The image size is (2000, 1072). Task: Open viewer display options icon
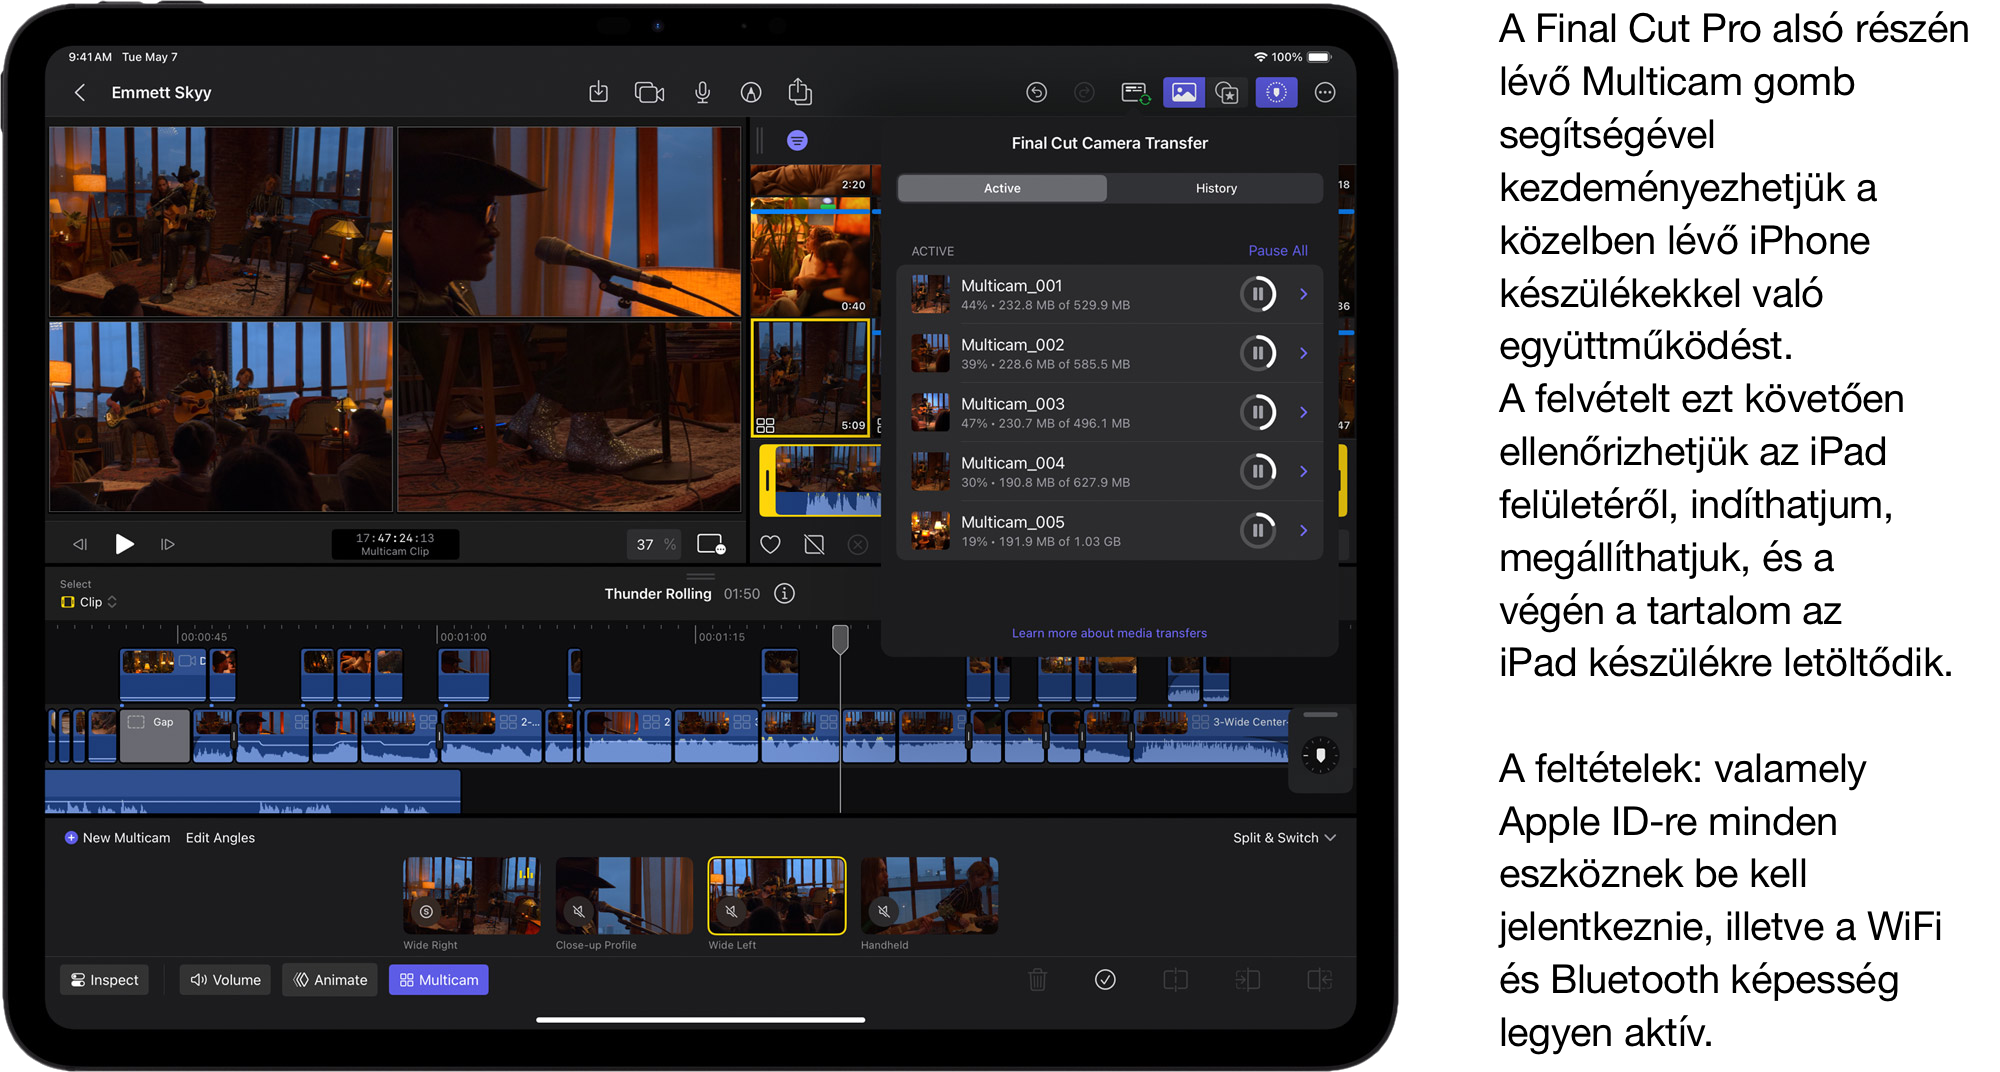[711, 544]
